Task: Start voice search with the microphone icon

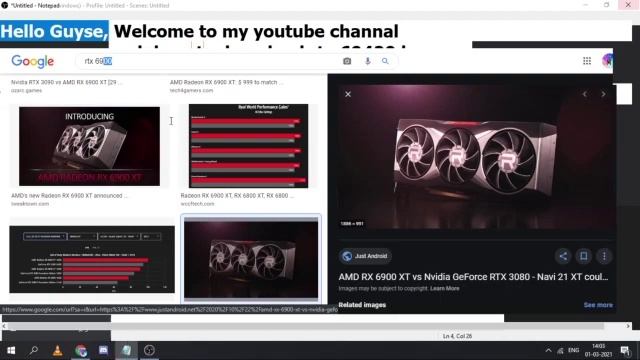Action: [367, 61]
